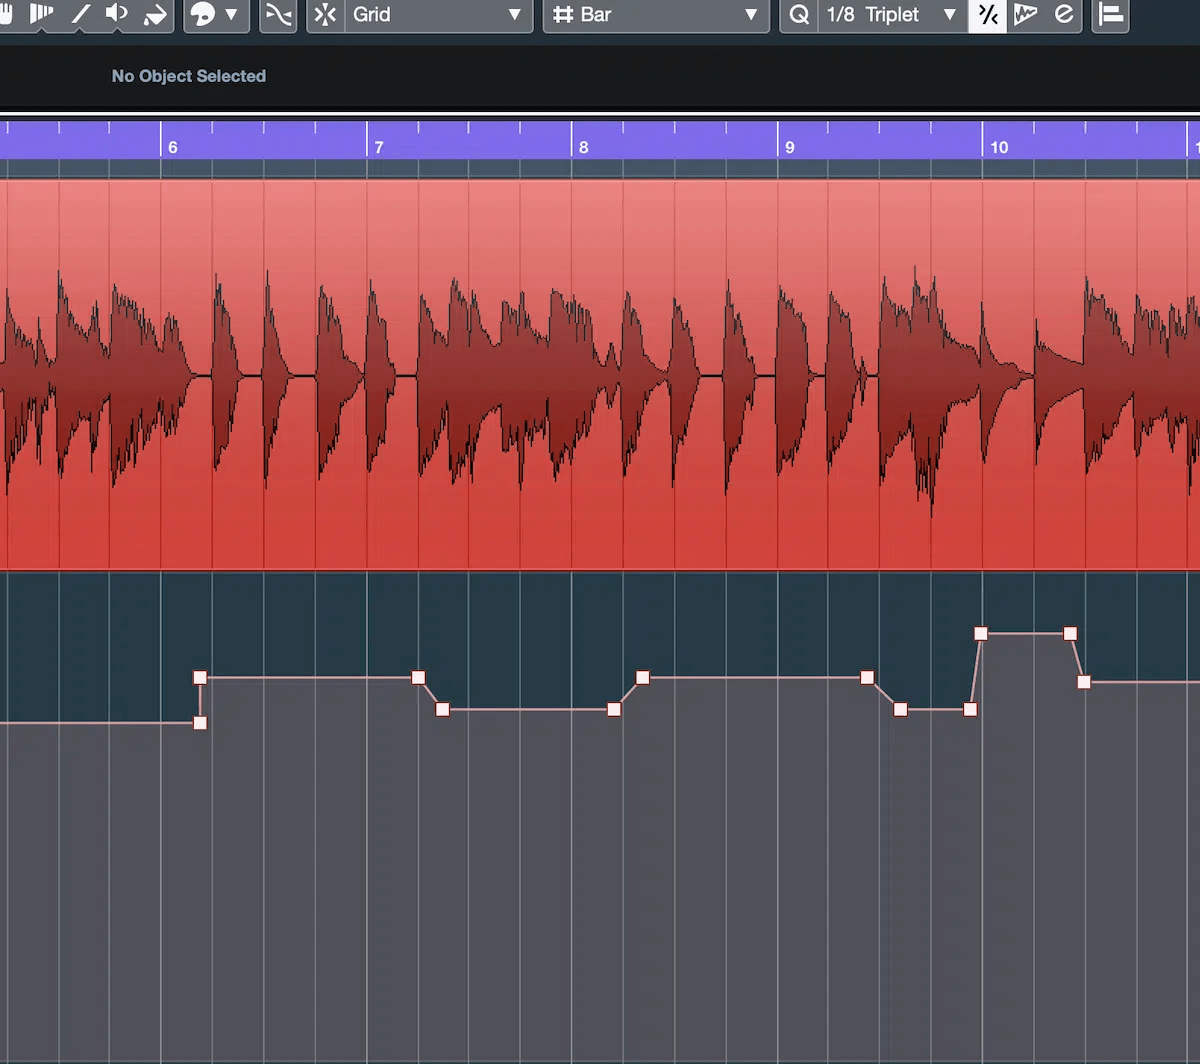This screenshot has width=1200, height=1064.
Task: Open the 1/8 Triplet quantize preset dropdown
Action: [890, 15]
